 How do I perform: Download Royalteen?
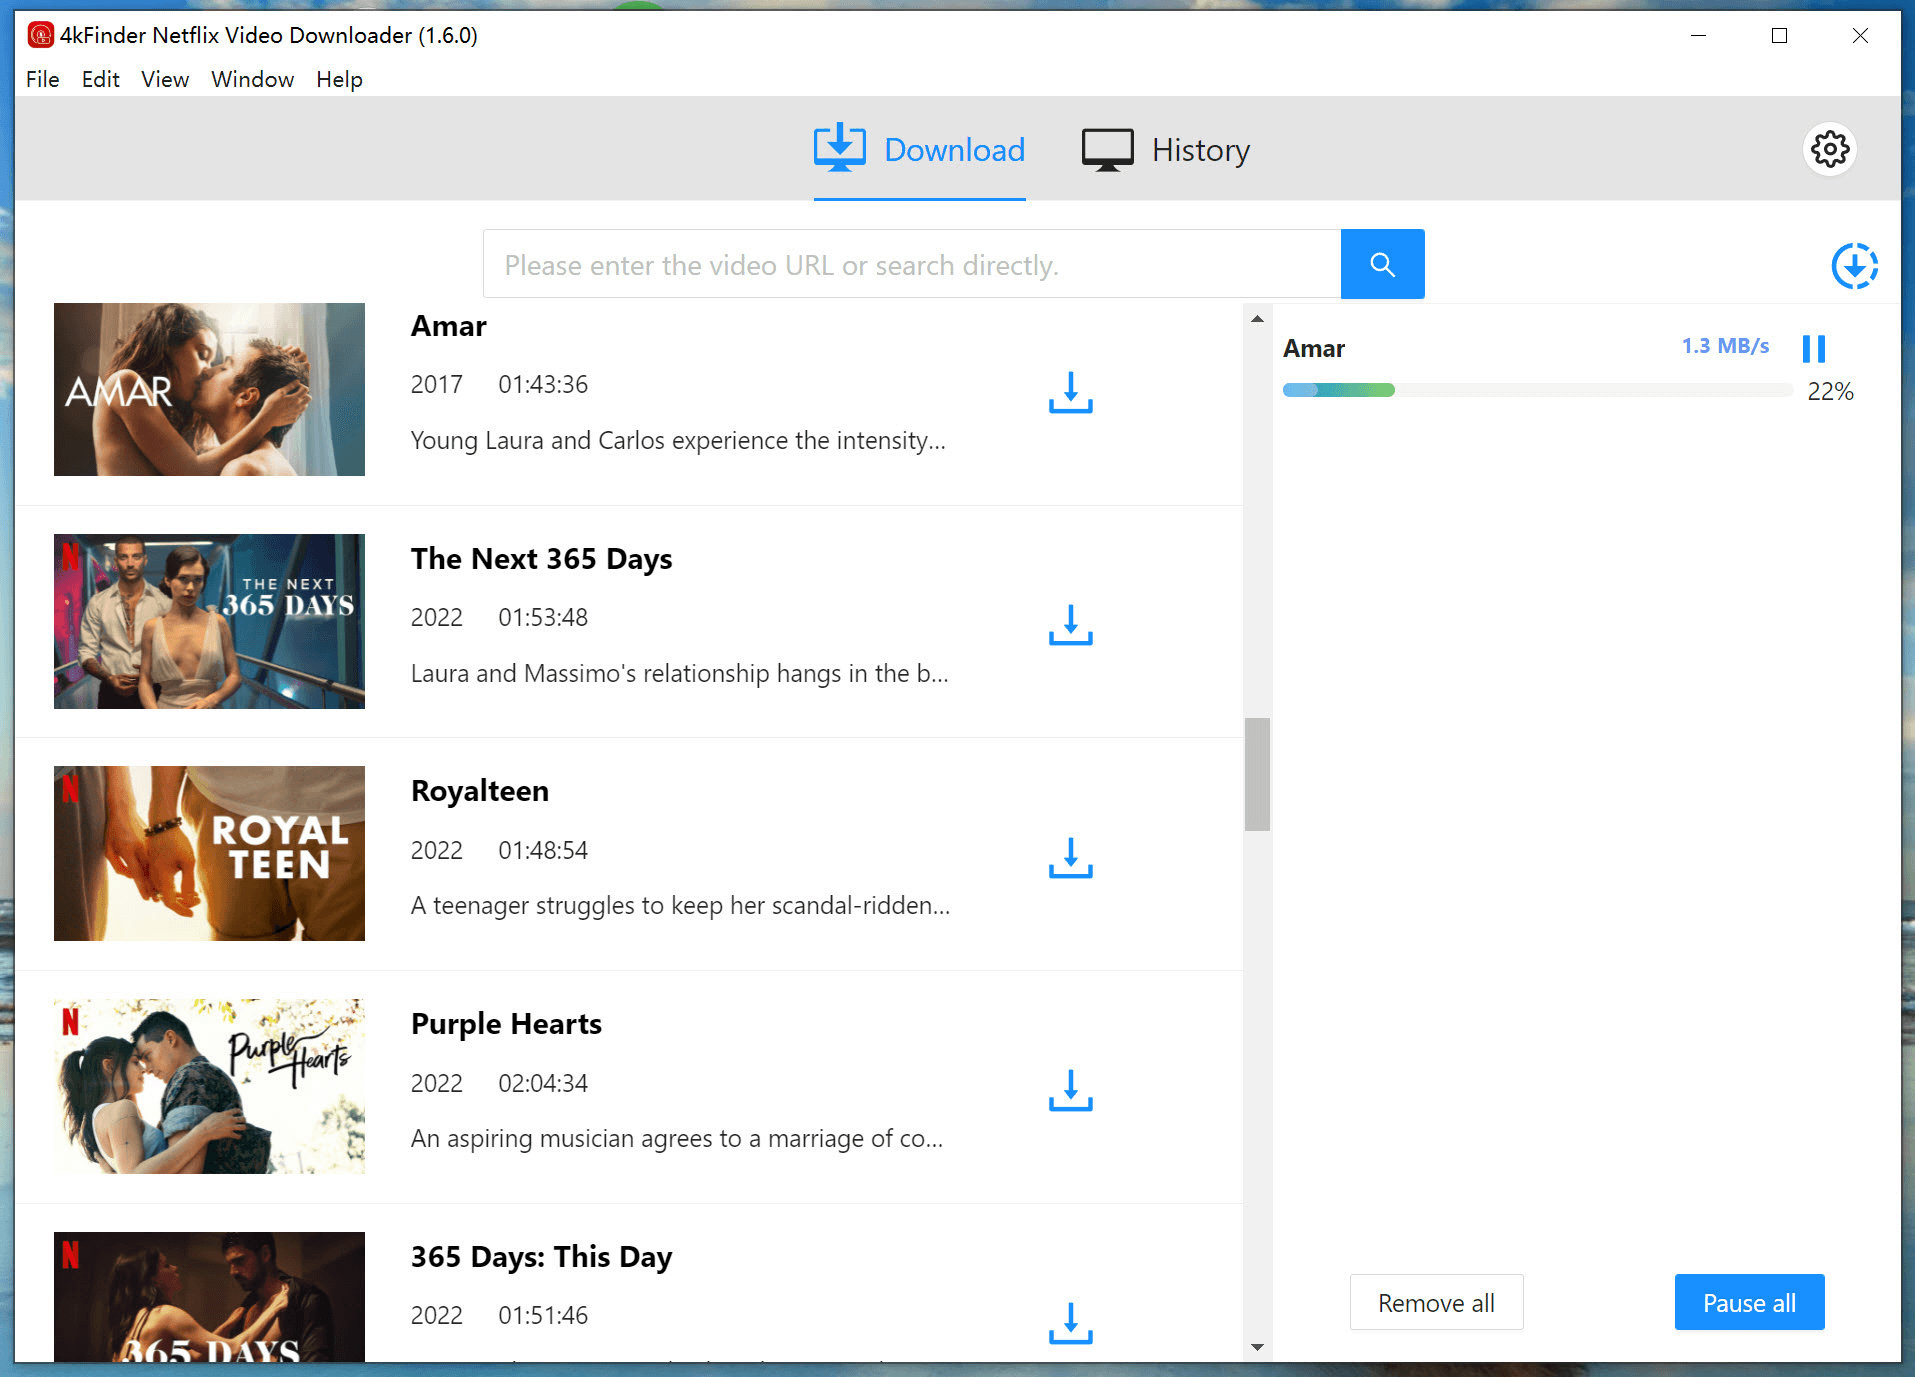[1070, 858]
